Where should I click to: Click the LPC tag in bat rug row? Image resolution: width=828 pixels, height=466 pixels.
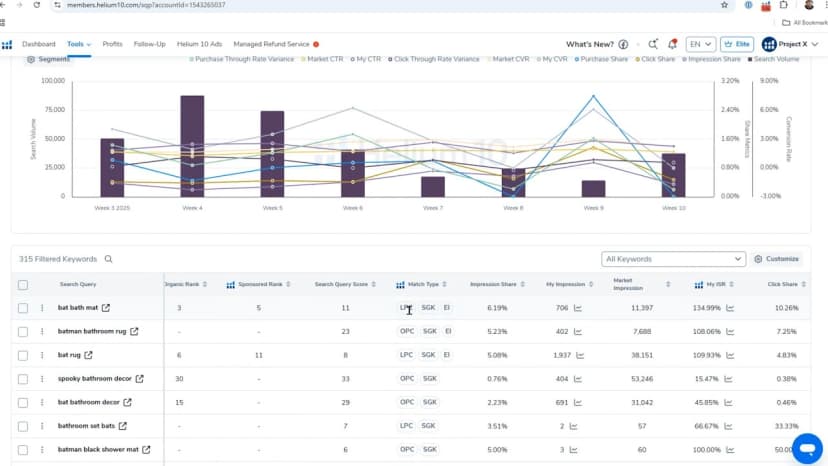pos(406,355)
